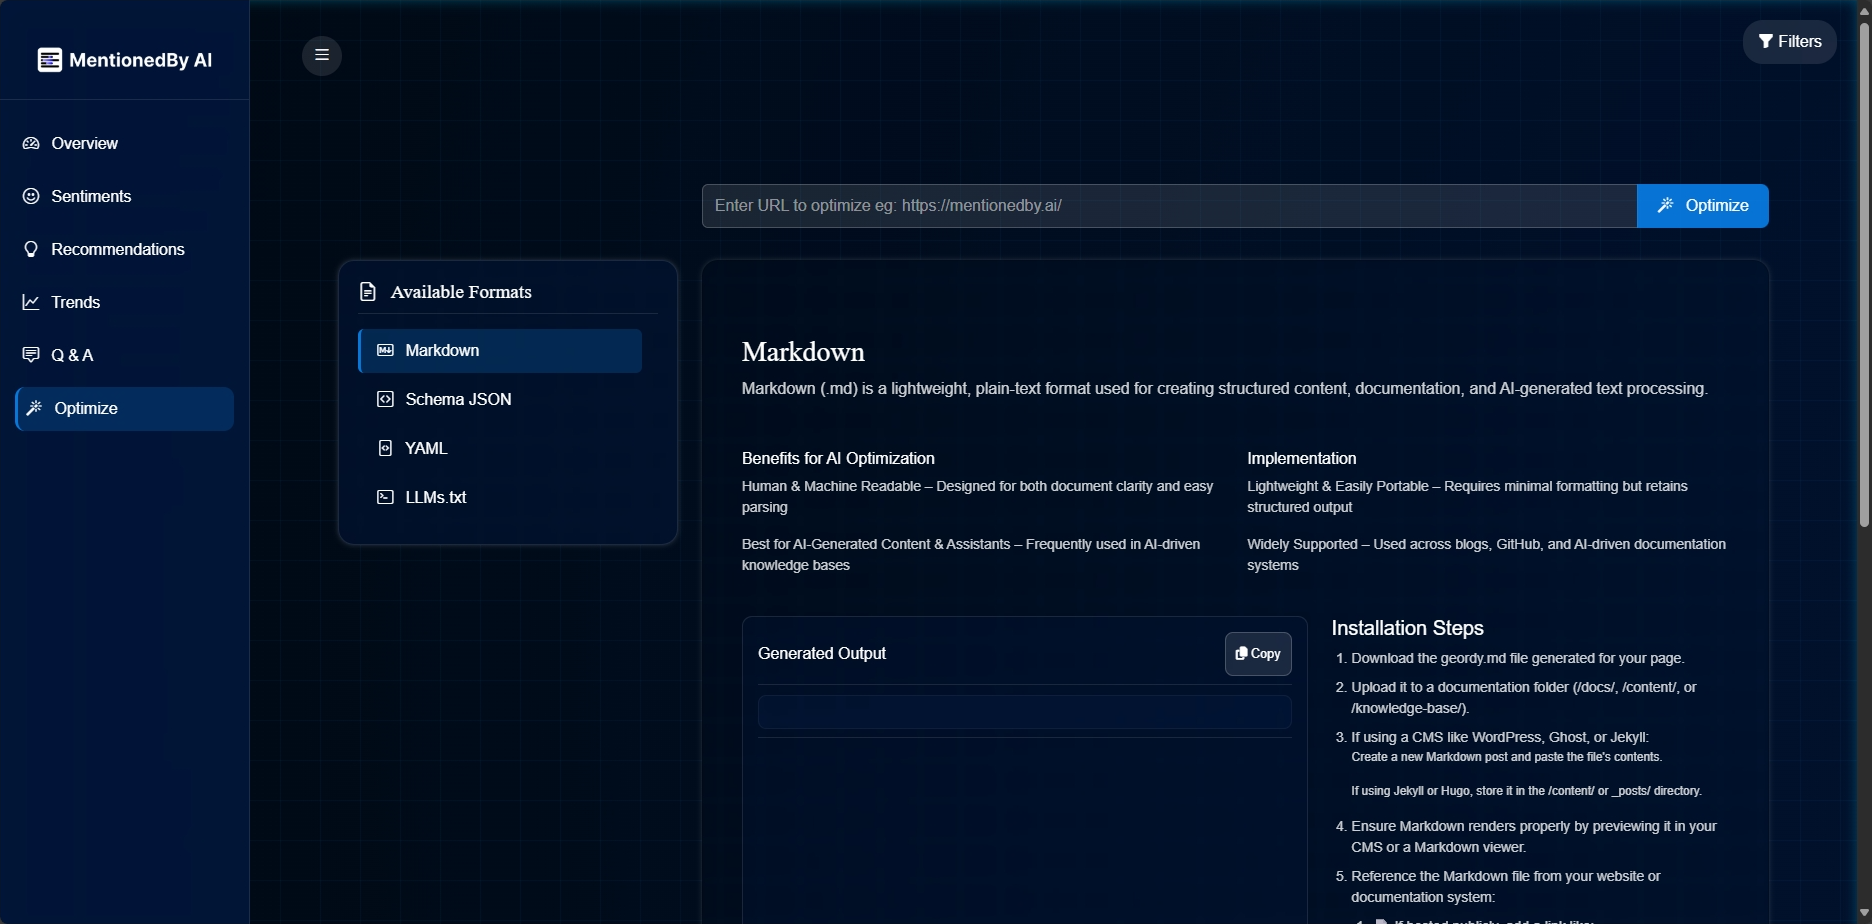Click 'Lightweight & Easily Portable' text

(x=1467, y=497)
